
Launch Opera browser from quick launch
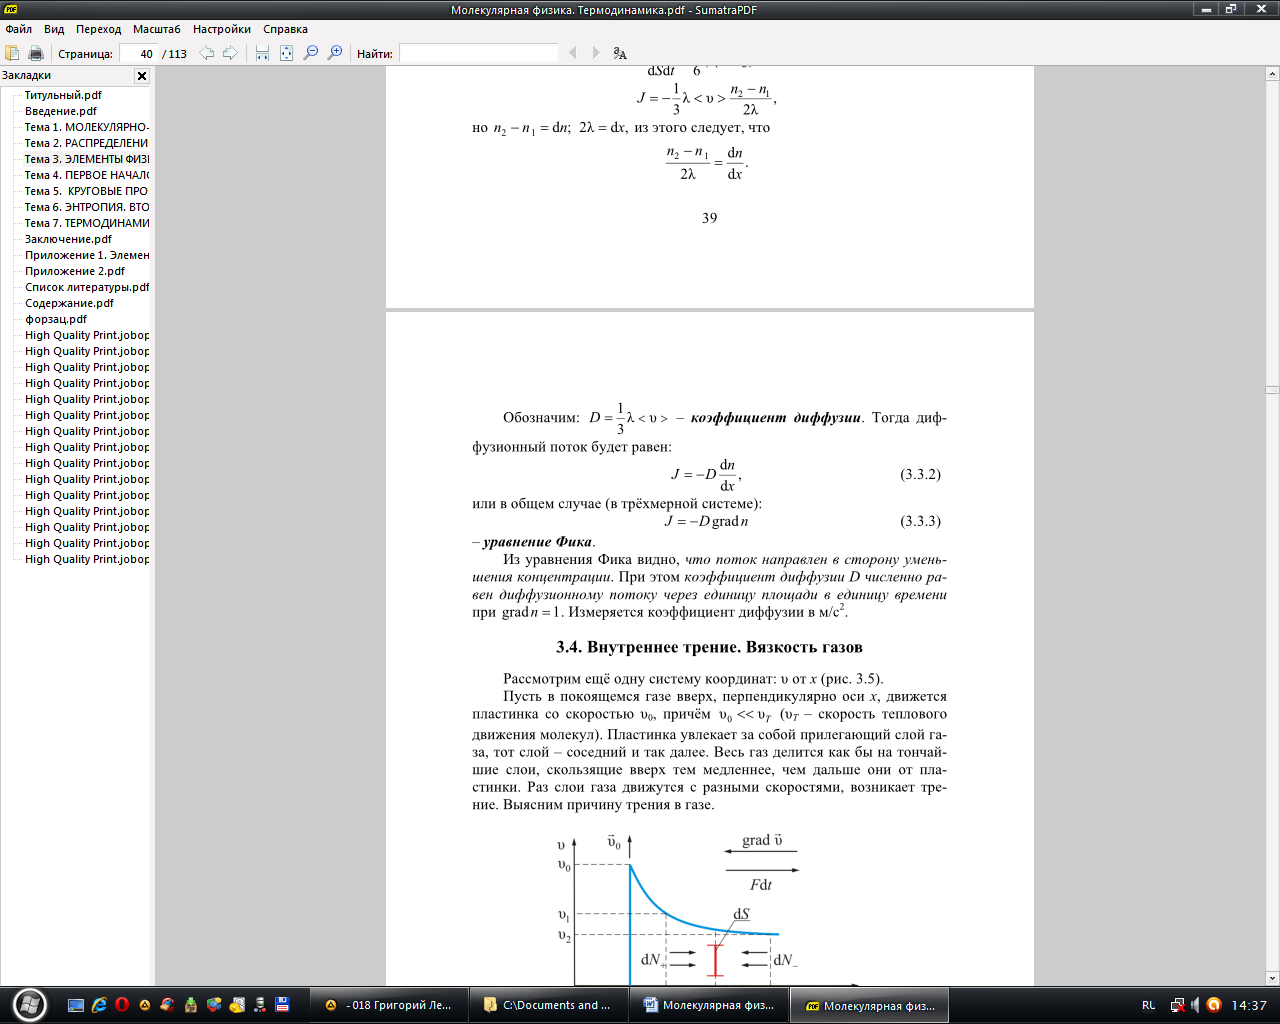pos(122,1005)
